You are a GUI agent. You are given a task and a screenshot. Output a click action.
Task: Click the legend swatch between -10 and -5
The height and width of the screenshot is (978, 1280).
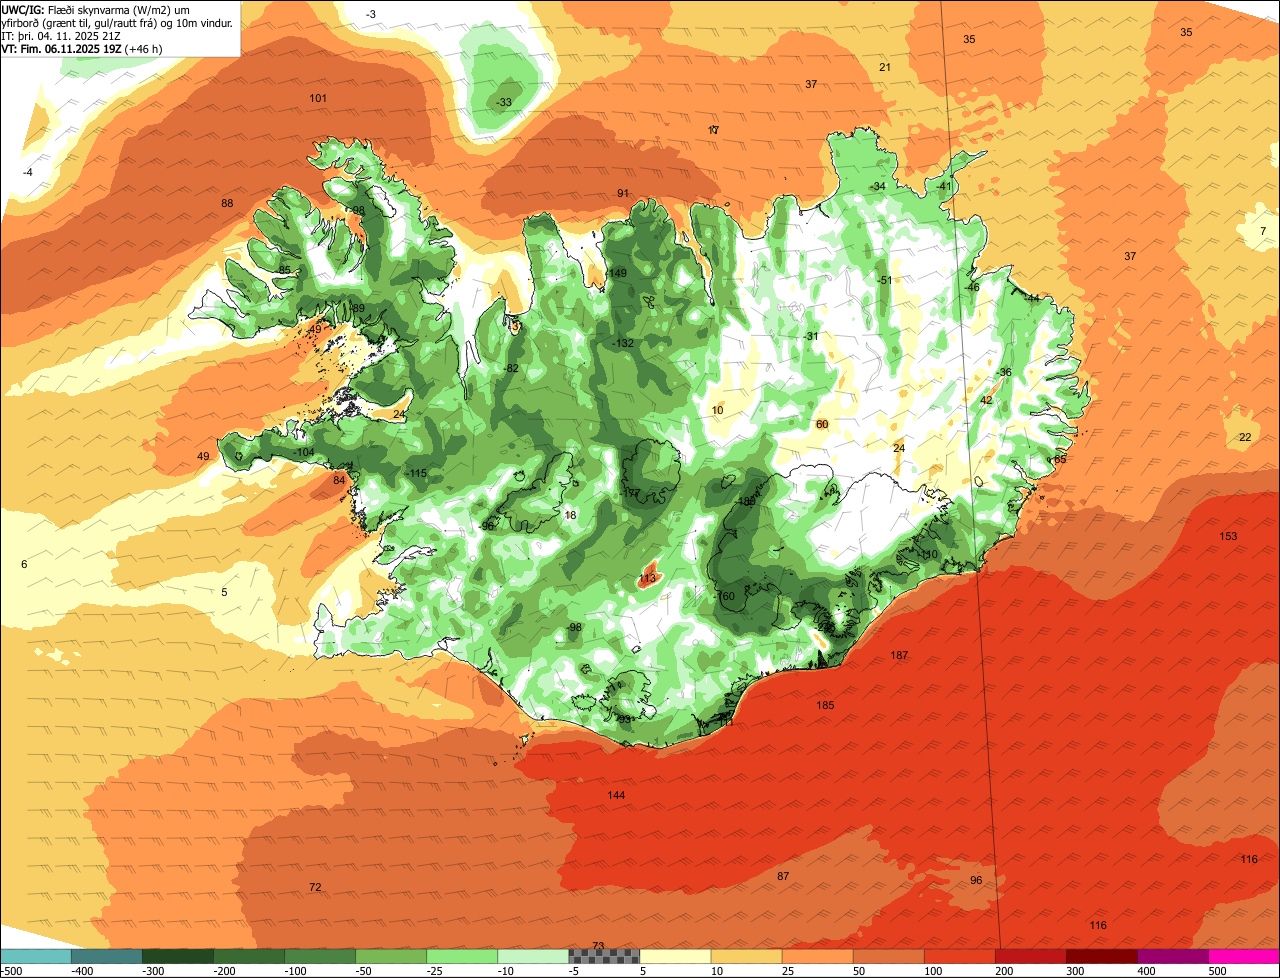pos(533,956)
